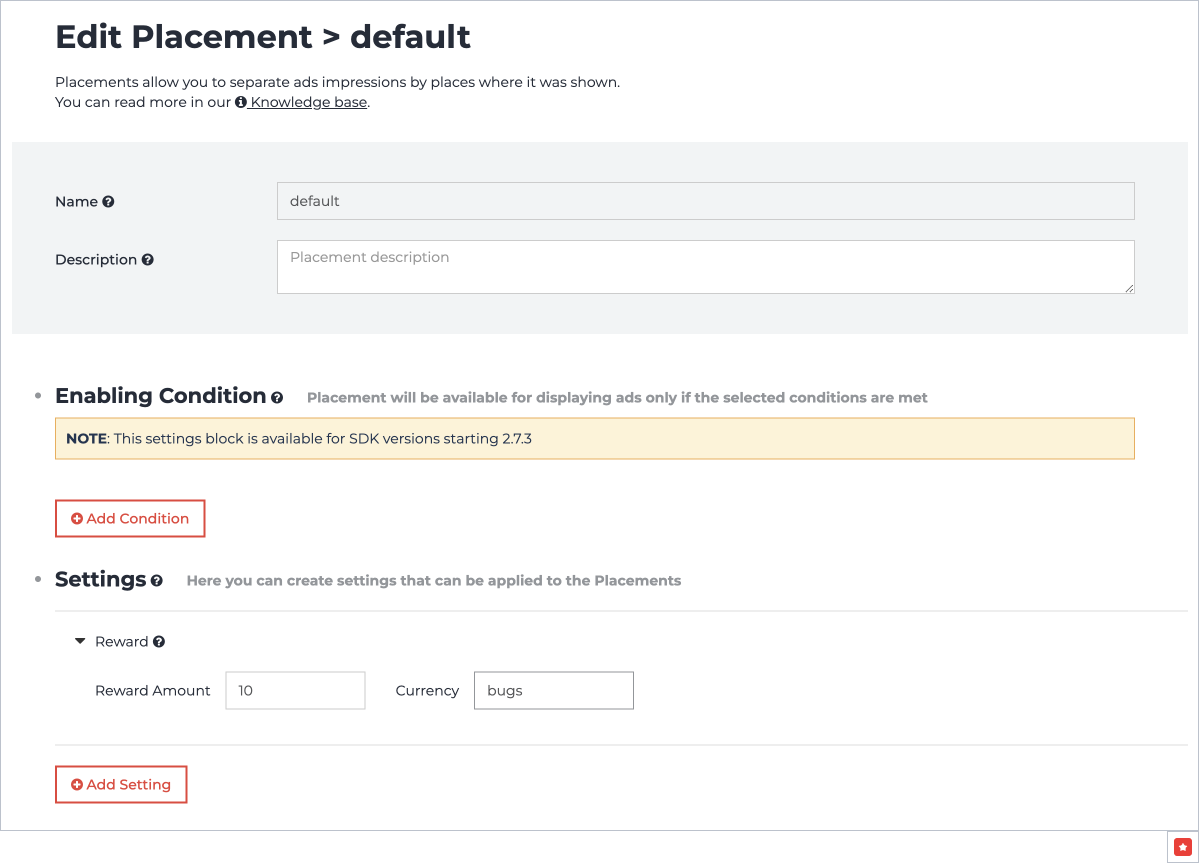This screenshot has height=863, width=1199.
Task: Focus the Placement description text area
Action: click(x=705, y=267)
